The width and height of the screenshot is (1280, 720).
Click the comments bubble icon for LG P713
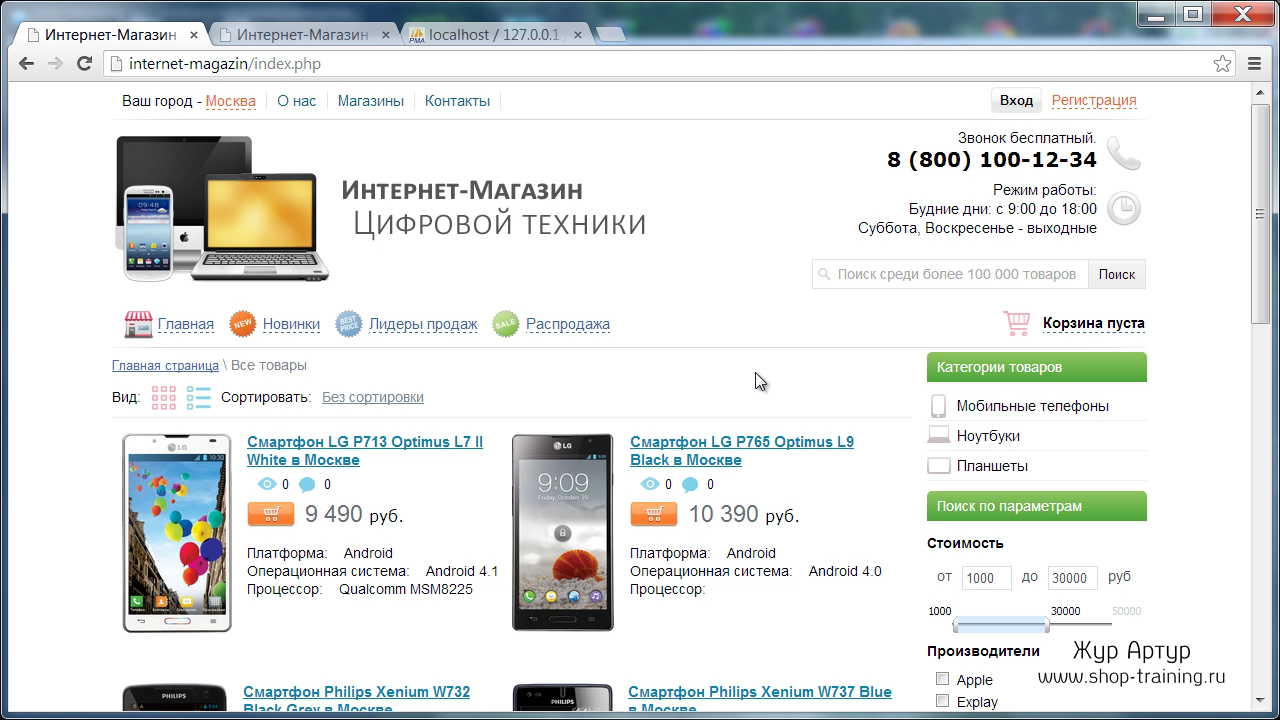click(307, 485)
